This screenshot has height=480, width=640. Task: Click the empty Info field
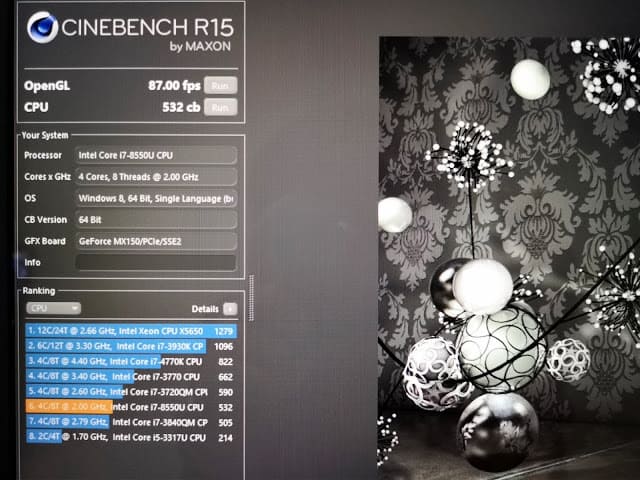pos(156,262)
